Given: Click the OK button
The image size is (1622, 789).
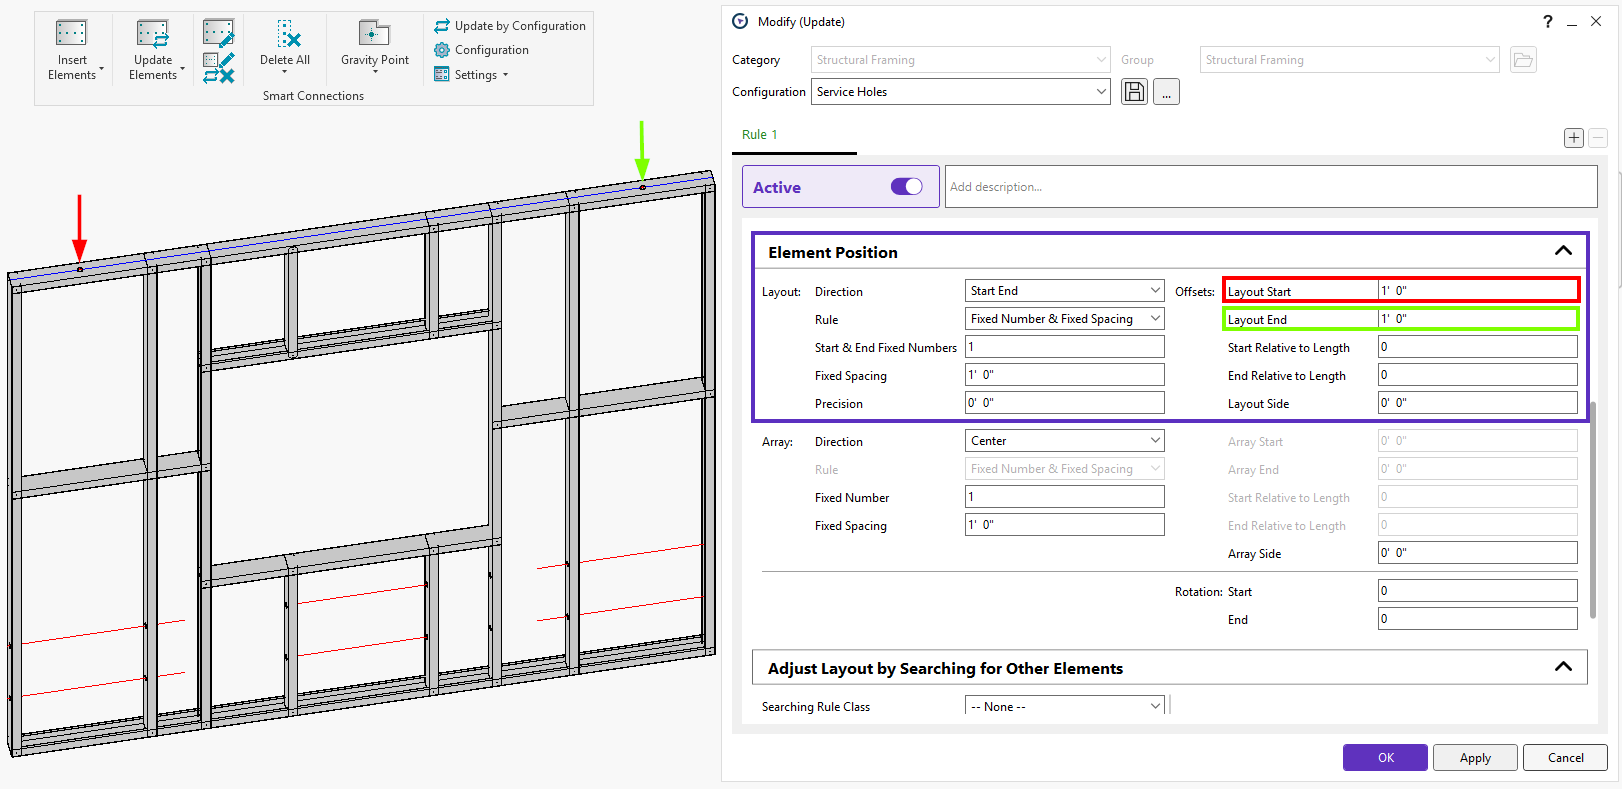Looking at the screenshot, I should pyautogui.click(x=1385, y=758).
